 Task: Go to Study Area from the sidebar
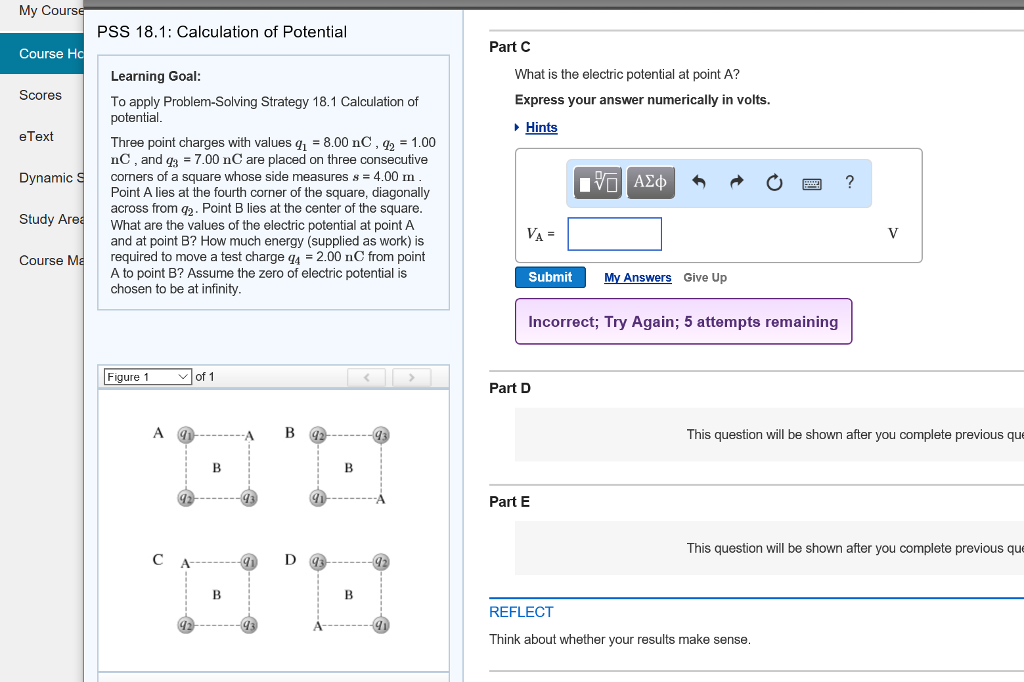[48, 219]
